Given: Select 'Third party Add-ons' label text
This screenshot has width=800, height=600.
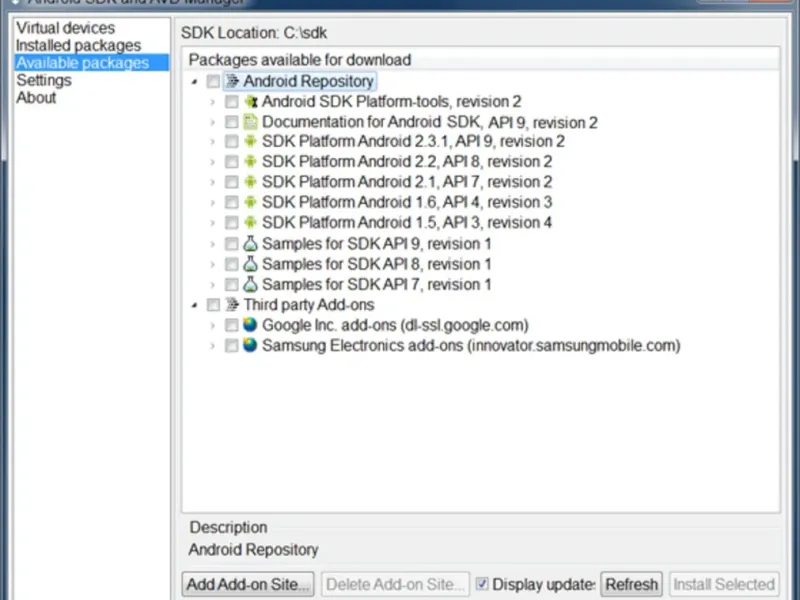Looking at the screenshot, I should pos(309,305).
